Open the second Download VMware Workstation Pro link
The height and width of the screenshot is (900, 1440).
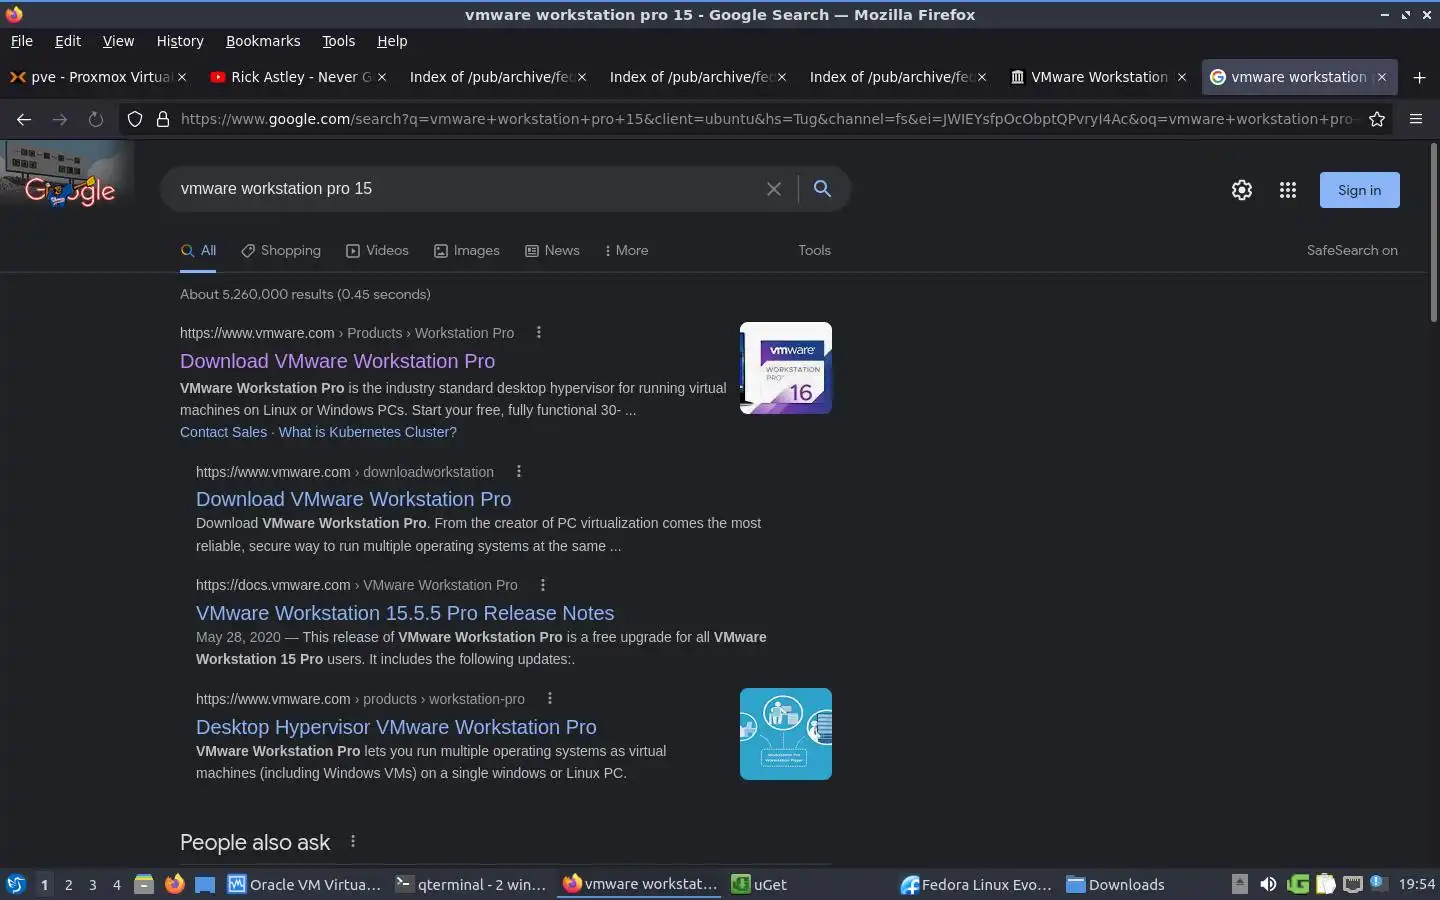(353, 499)
